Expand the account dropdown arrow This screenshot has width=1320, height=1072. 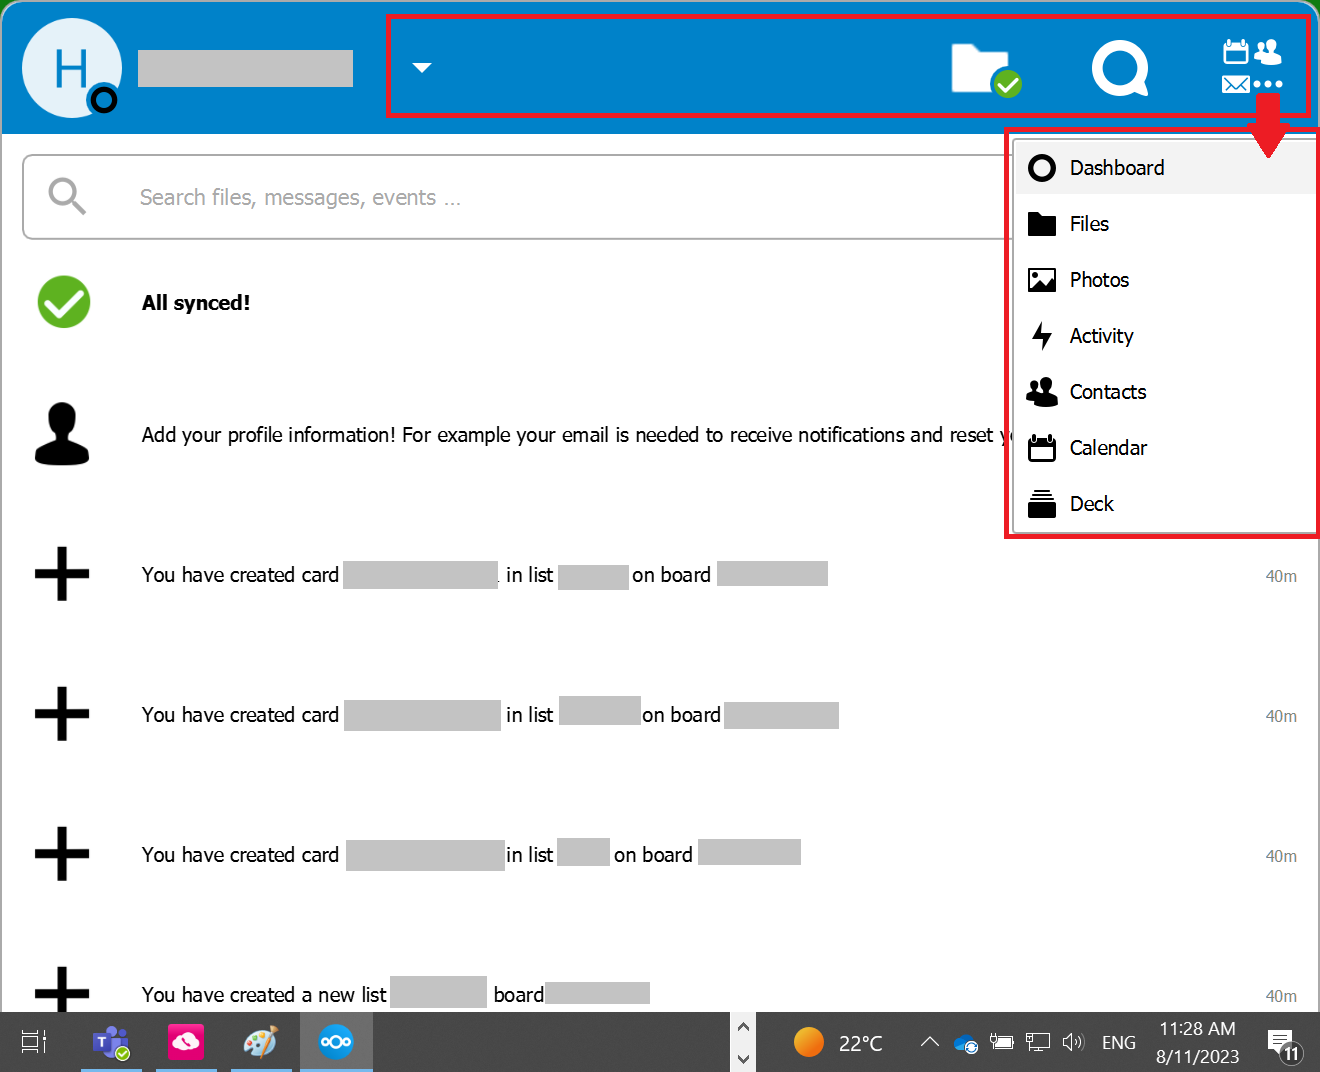click(422, 68)
